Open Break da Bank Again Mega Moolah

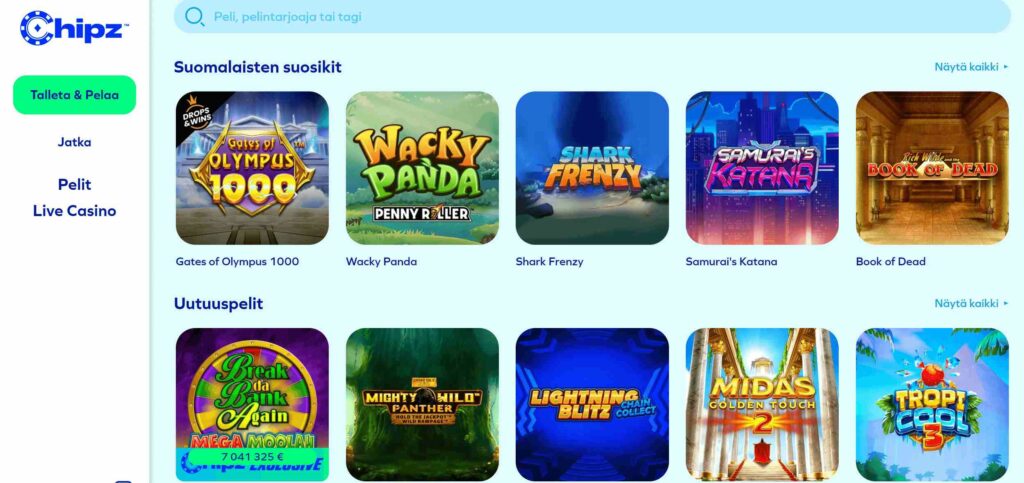click(252, 404)
